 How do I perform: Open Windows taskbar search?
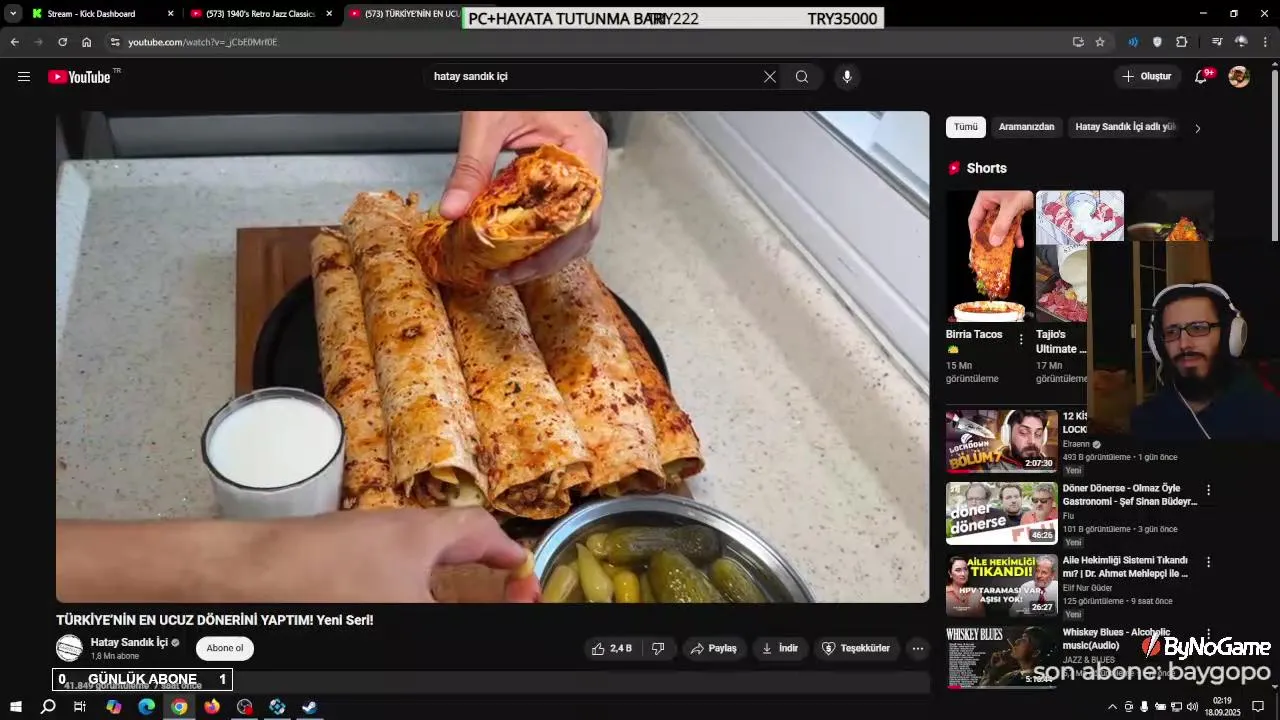coord(48,707)
